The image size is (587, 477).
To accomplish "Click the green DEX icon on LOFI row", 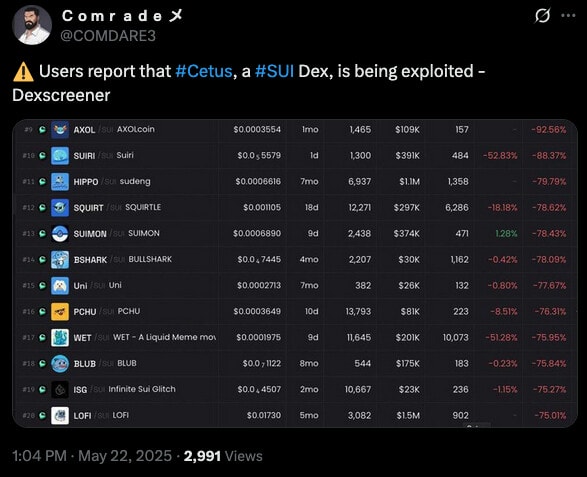I will pyautogui.click(x=43, y=416).
